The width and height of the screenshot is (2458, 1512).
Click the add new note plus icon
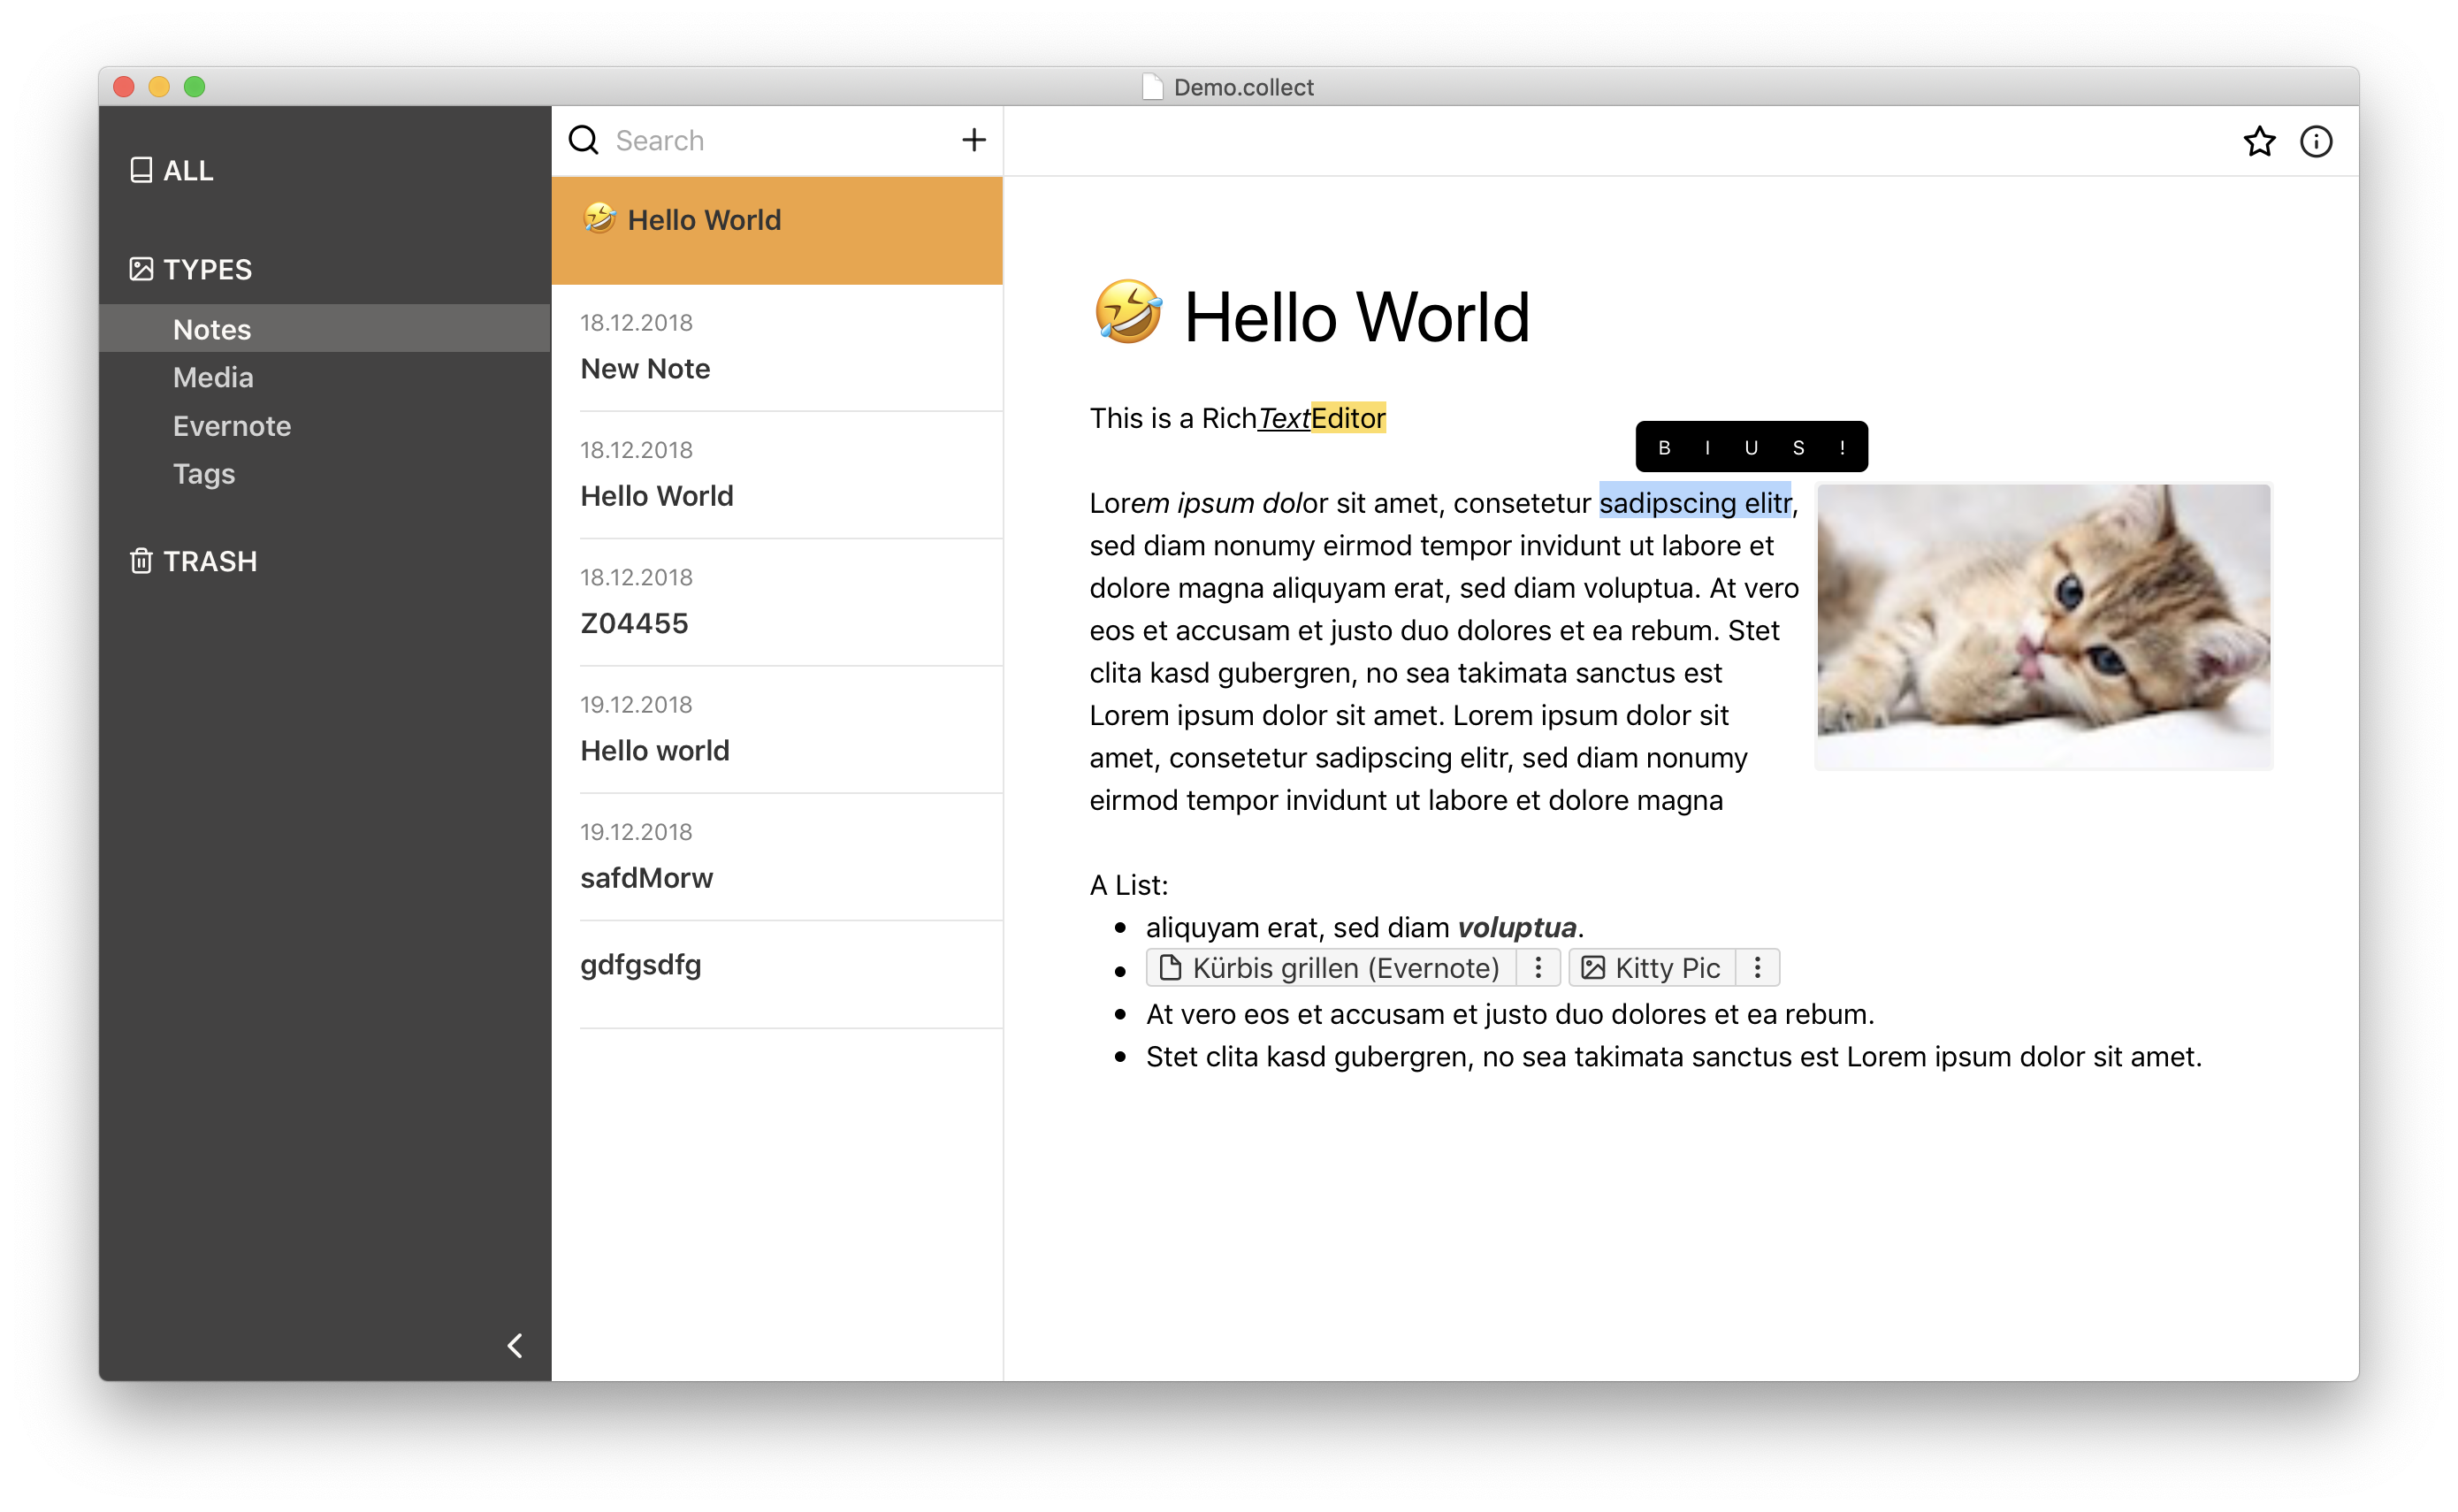[973, 140]
